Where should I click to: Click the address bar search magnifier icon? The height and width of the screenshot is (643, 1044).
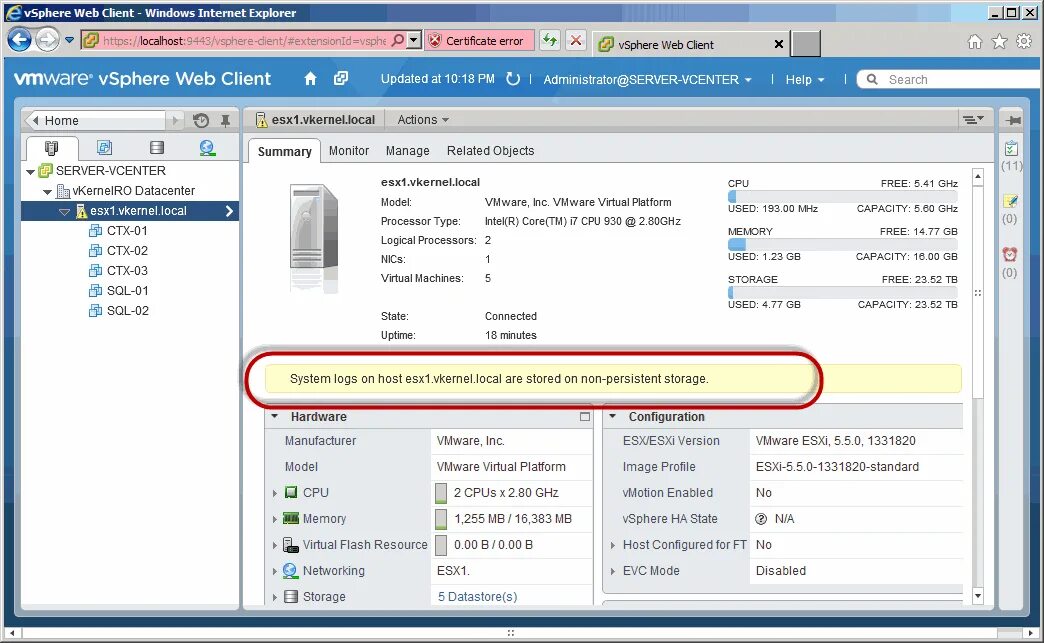click(397, 41)
